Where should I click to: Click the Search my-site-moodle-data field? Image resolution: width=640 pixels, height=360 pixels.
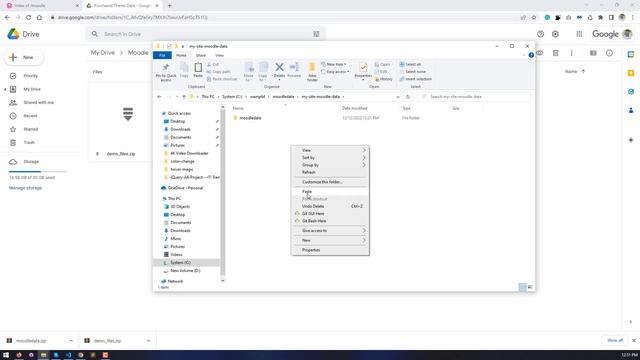point(475,97)
